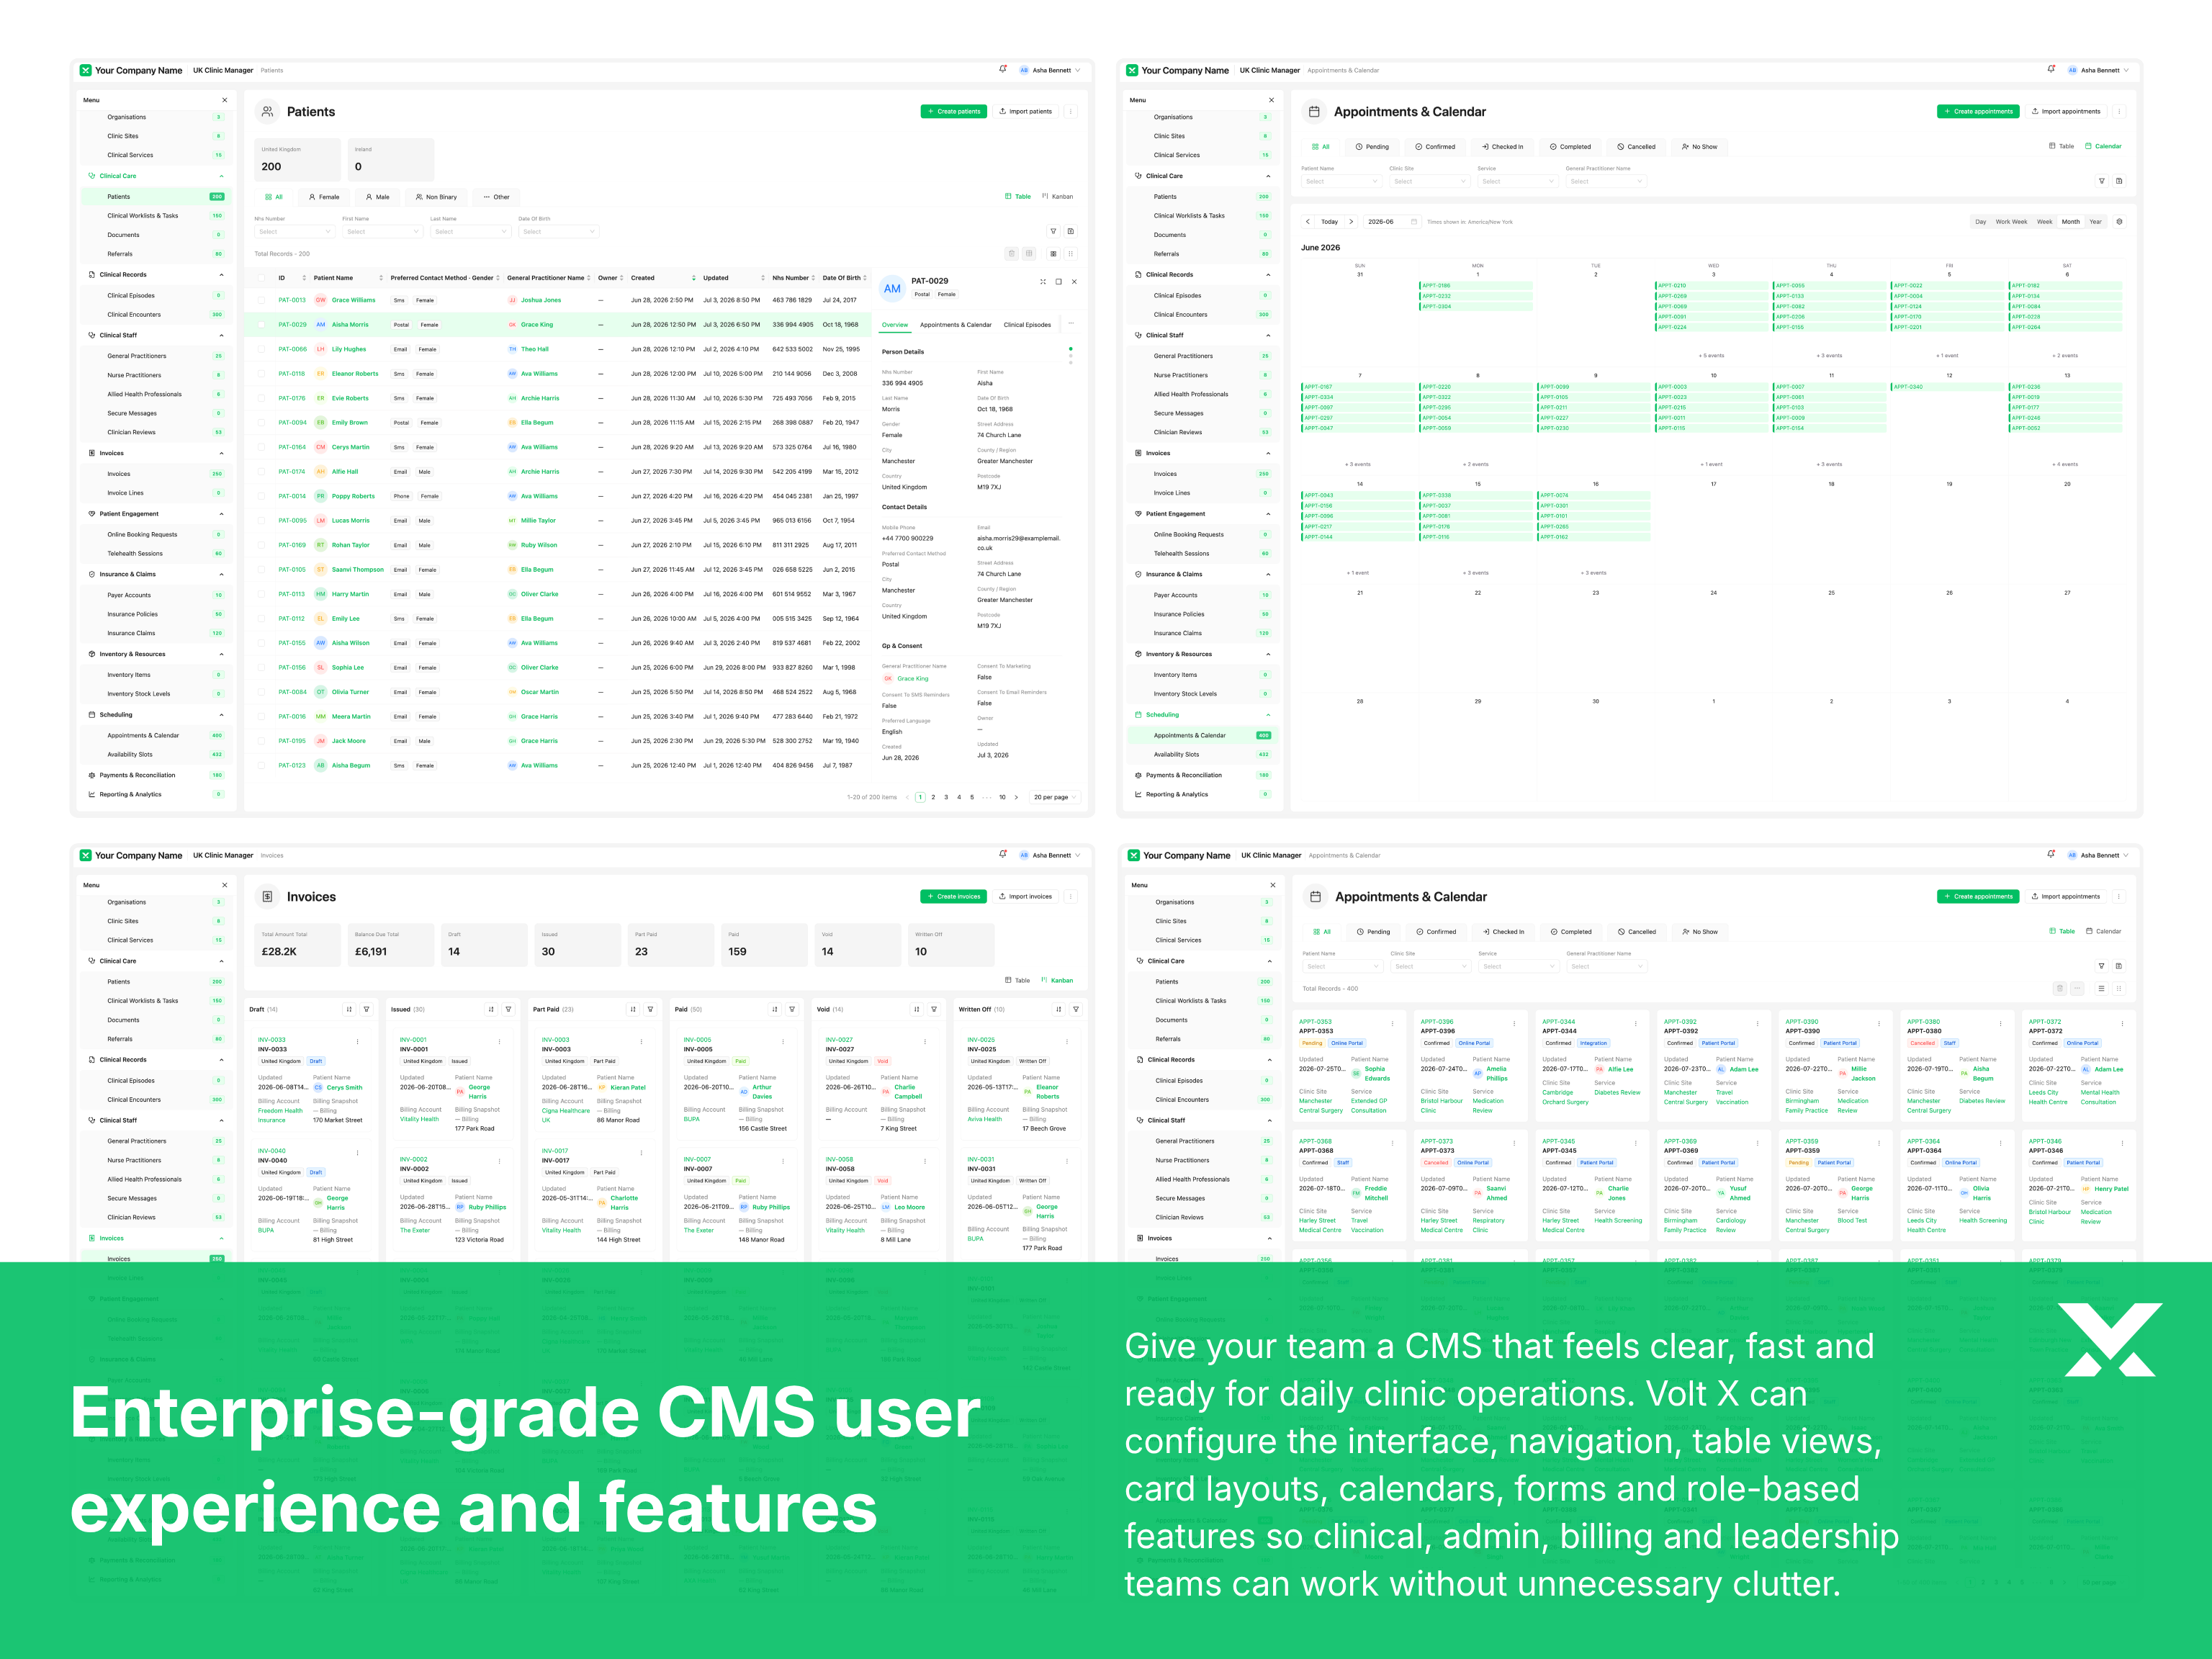Switch Patients view to Kanban
This screenshot has width=2212, height=1659.
click(x=1058, y=197)
